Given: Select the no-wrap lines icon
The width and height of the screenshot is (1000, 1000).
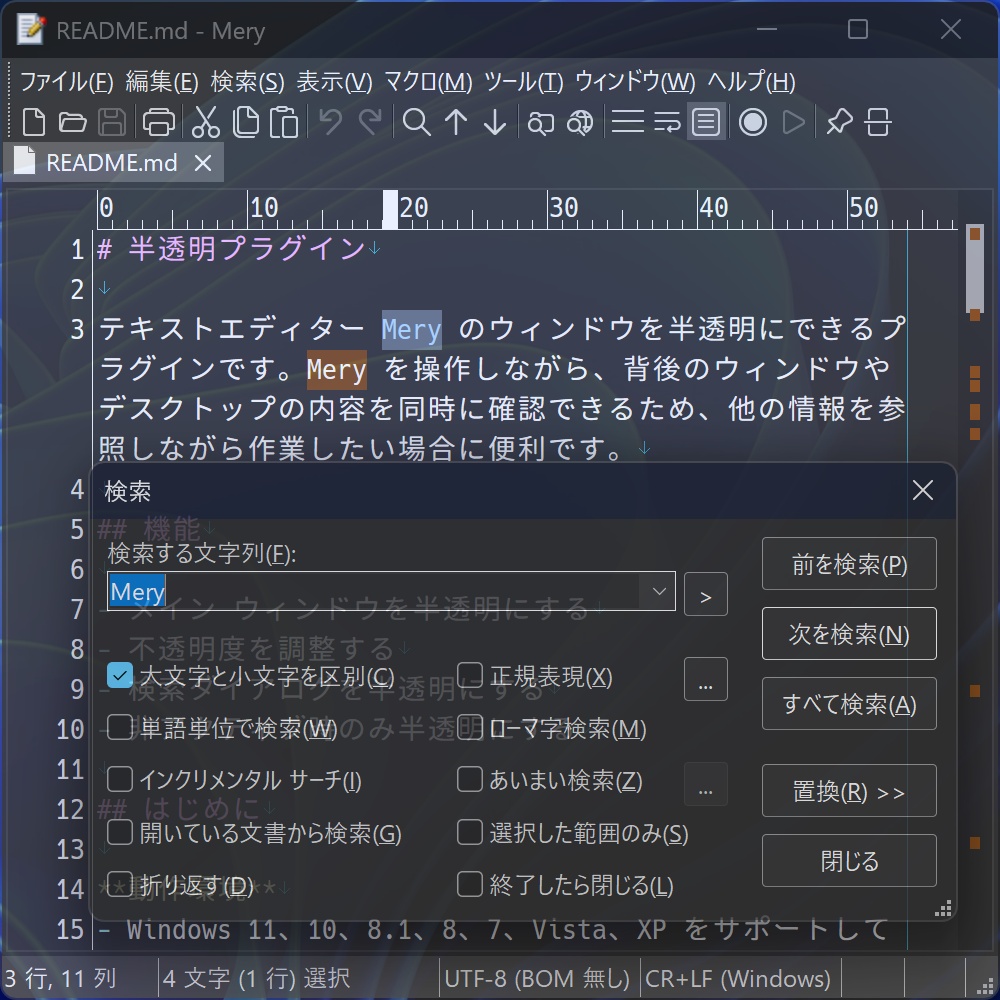Looking at the screenshot, I should click(628, 121).
